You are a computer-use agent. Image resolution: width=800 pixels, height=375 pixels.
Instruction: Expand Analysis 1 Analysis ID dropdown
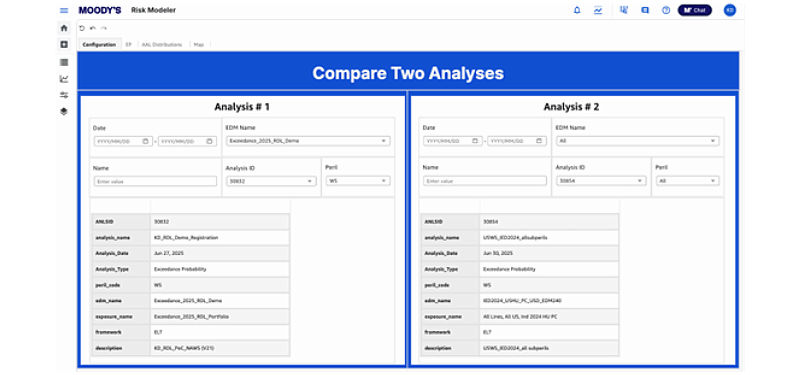click(271, 181)
